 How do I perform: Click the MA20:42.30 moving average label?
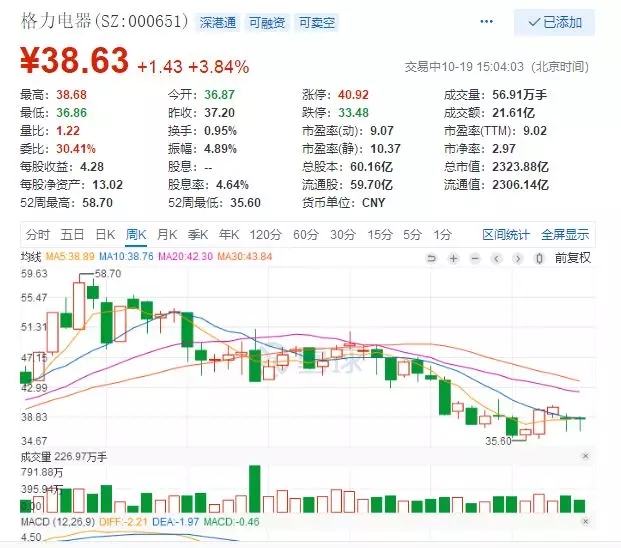(185, 256)
